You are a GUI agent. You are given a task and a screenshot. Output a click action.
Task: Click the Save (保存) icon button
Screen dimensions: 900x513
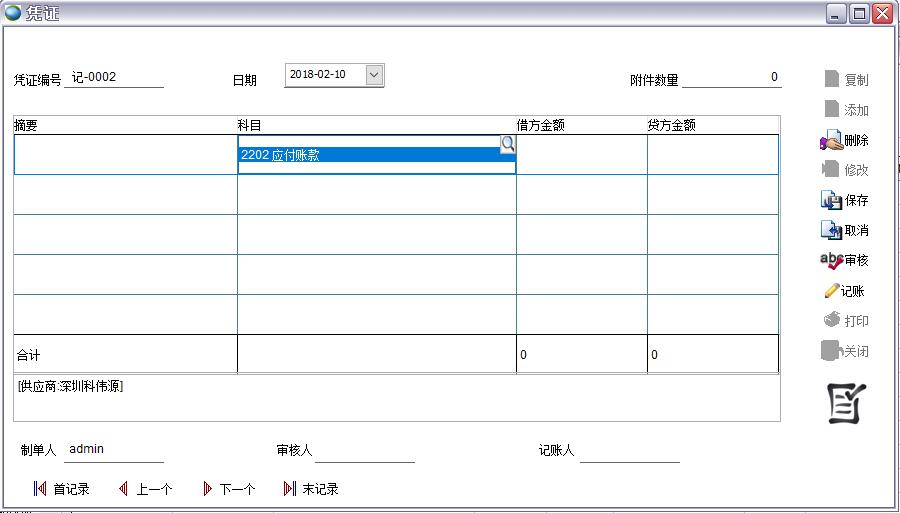point(832,200)
